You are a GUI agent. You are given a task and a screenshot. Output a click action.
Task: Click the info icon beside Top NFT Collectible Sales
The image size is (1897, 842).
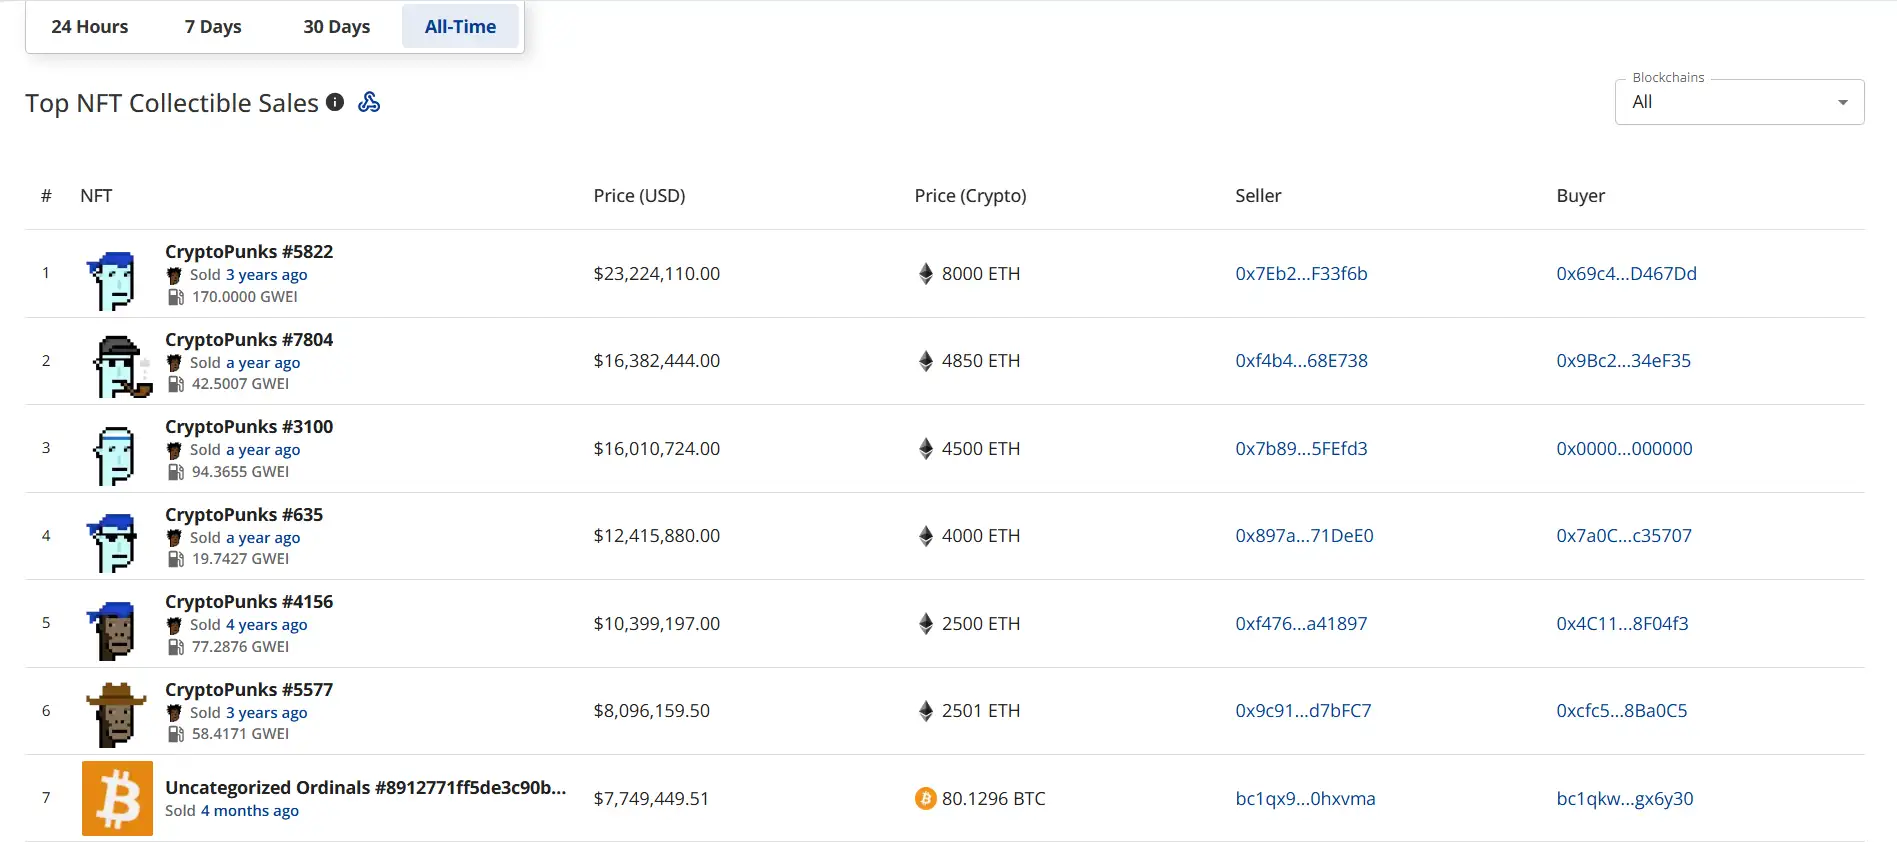point(335,102)
